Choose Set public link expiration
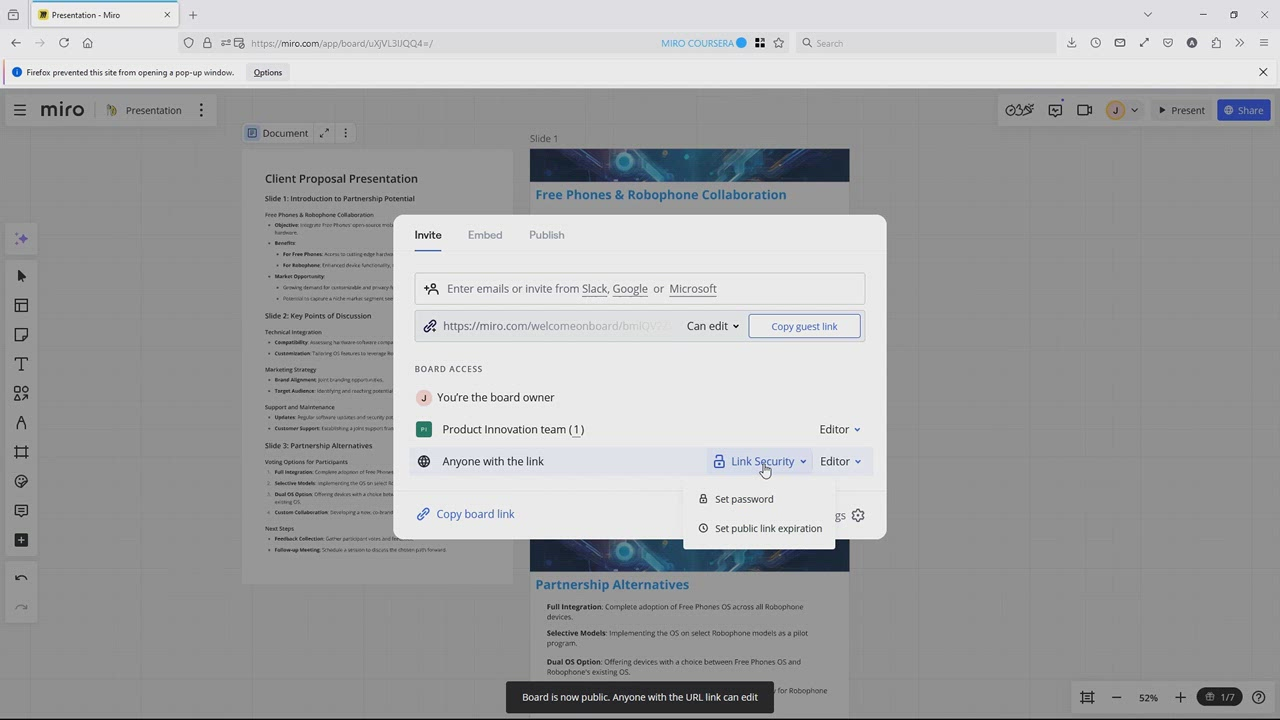 coord(759,528)
